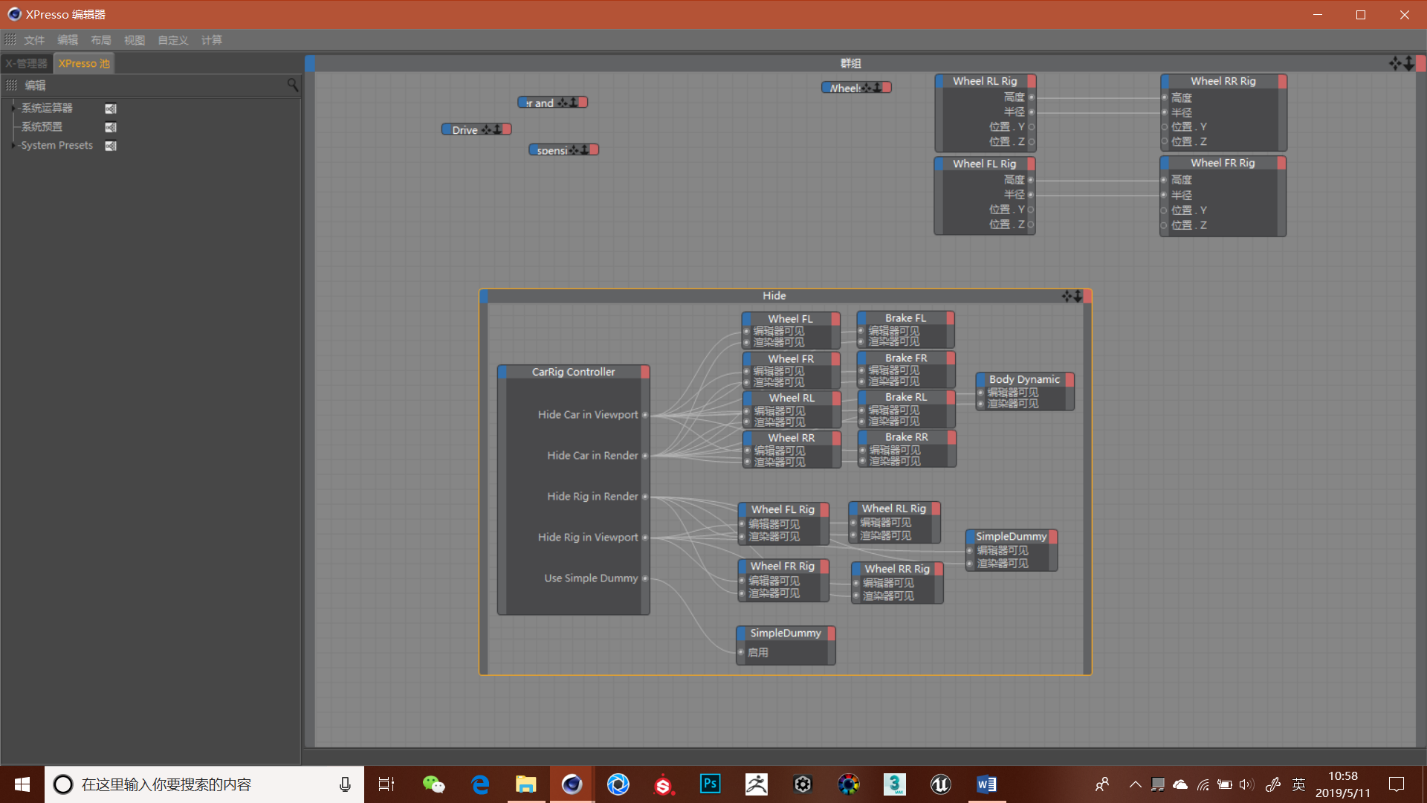
Task: Expand the 系统运算器 tree item
Action: pos(14,108)
